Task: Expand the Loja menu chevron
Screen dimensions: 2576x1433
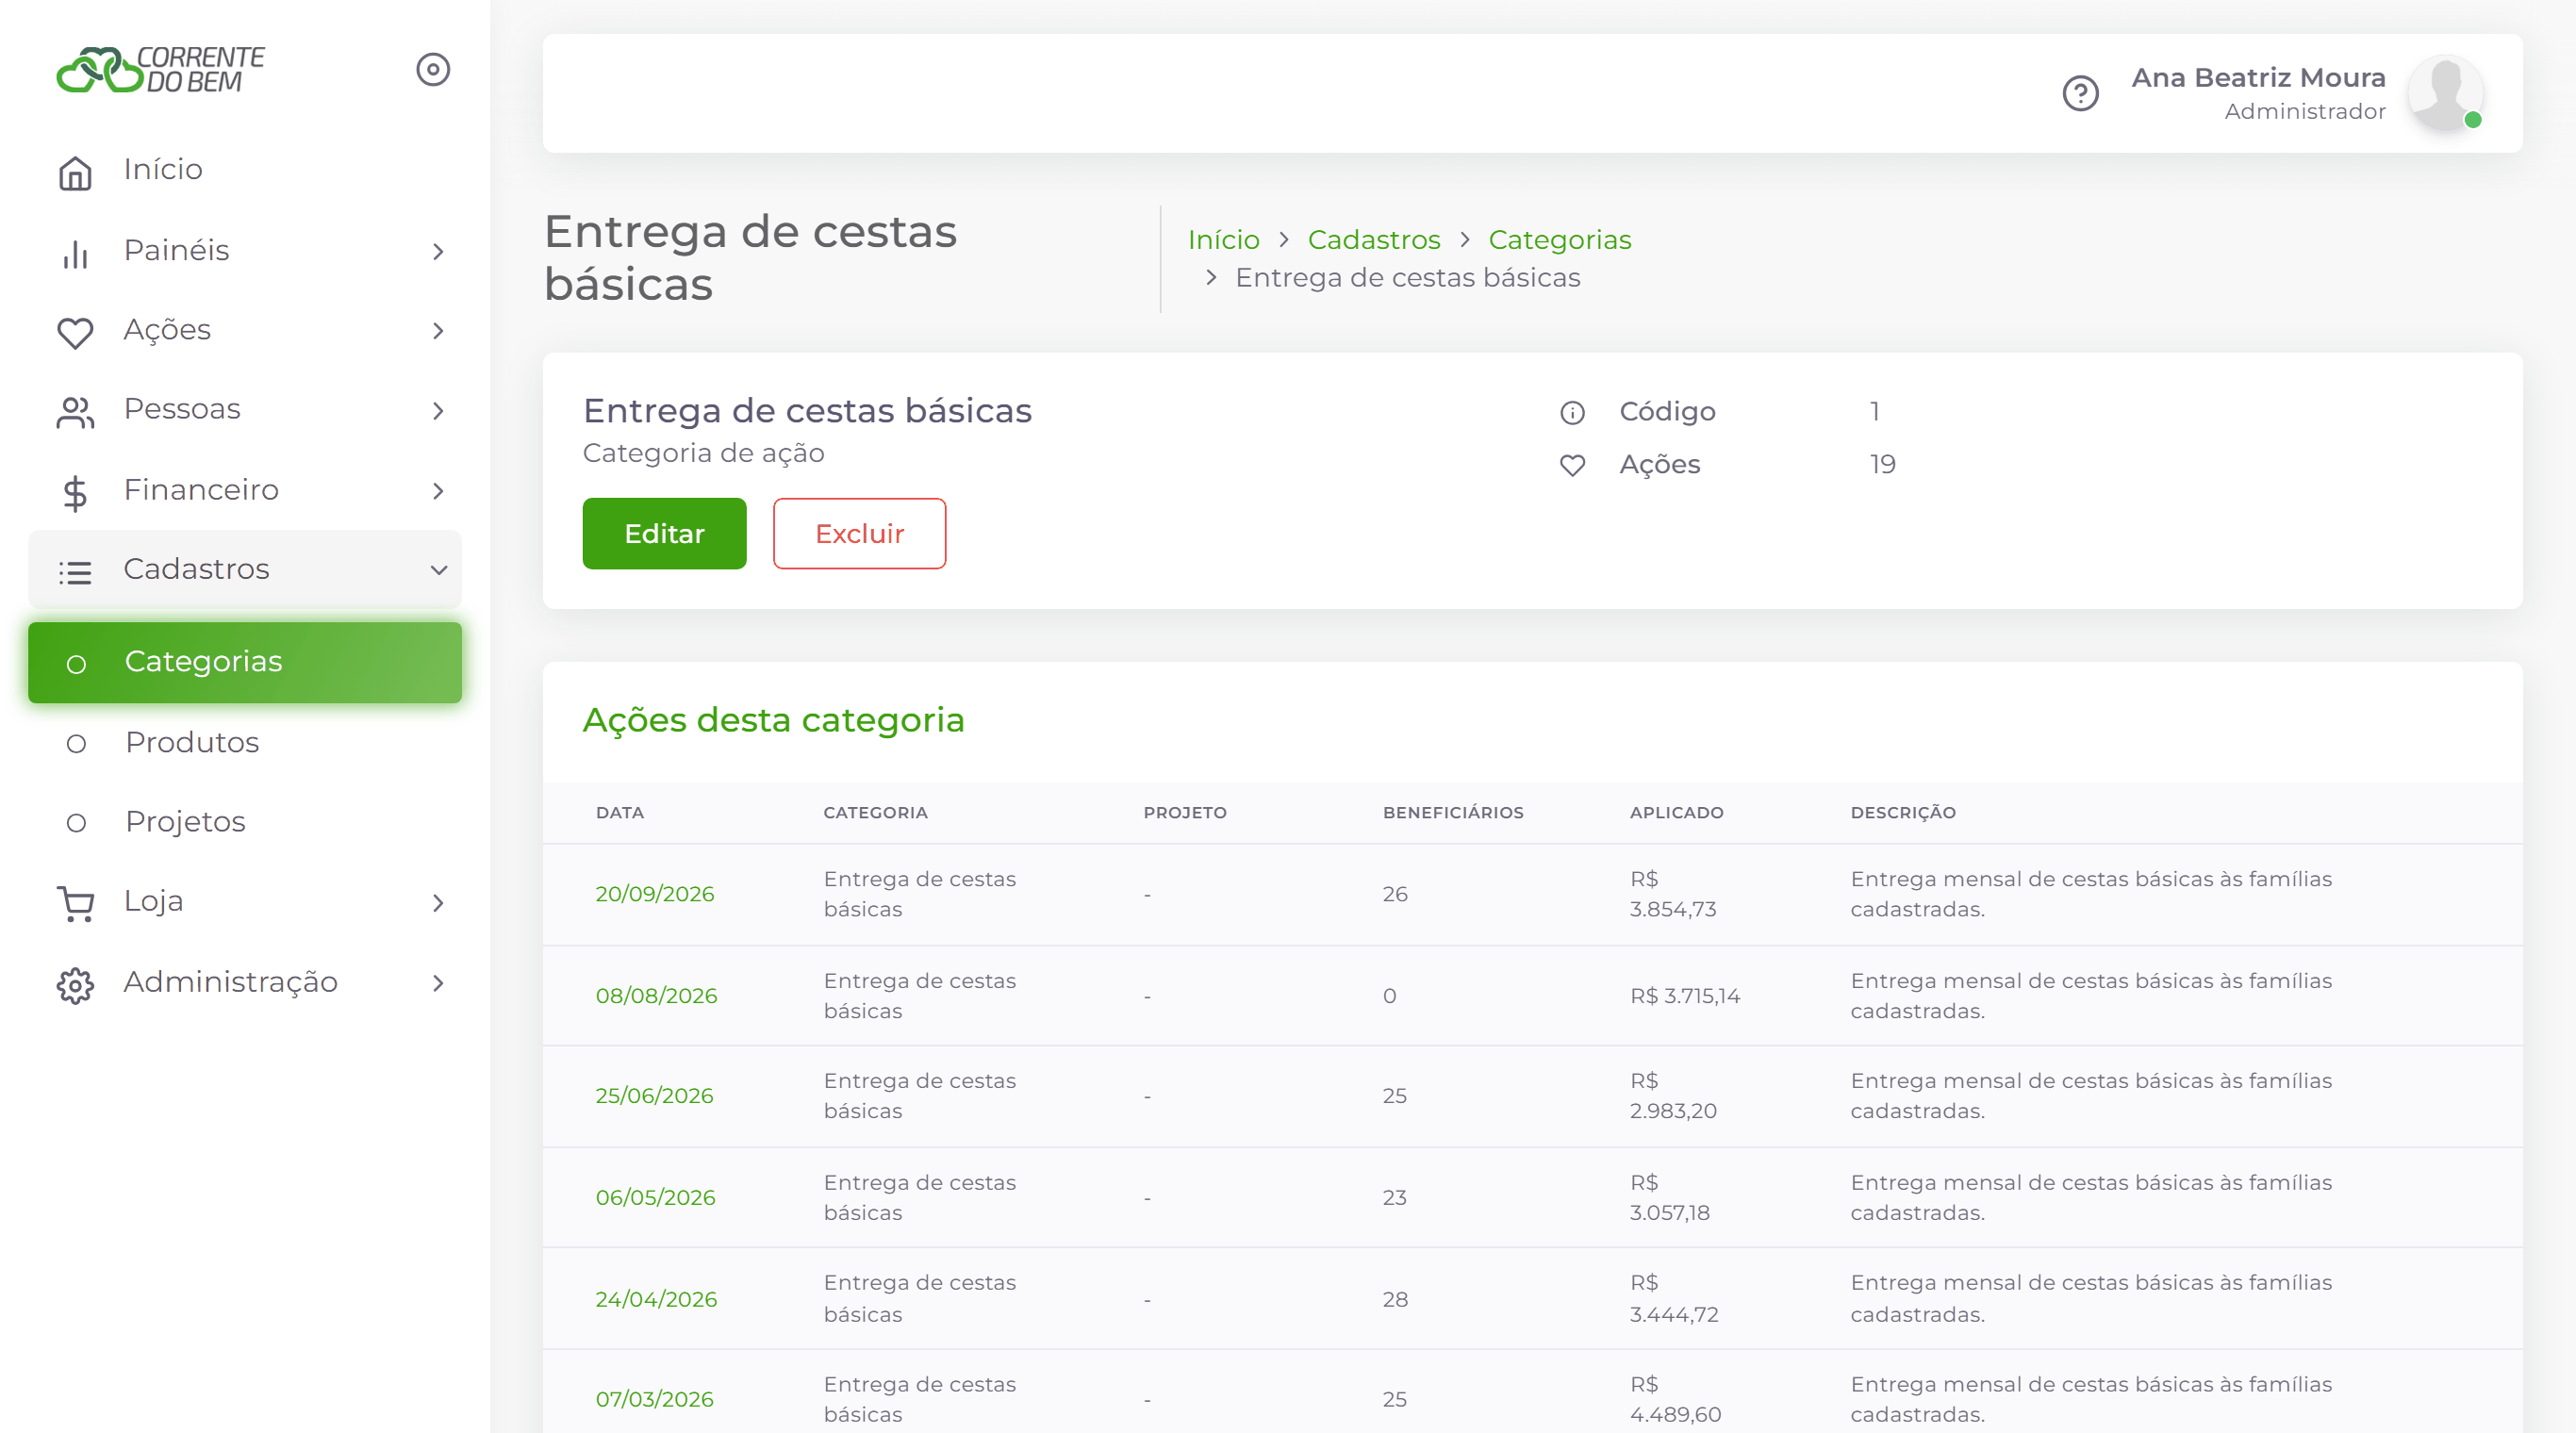Action: tap(438, 903)
